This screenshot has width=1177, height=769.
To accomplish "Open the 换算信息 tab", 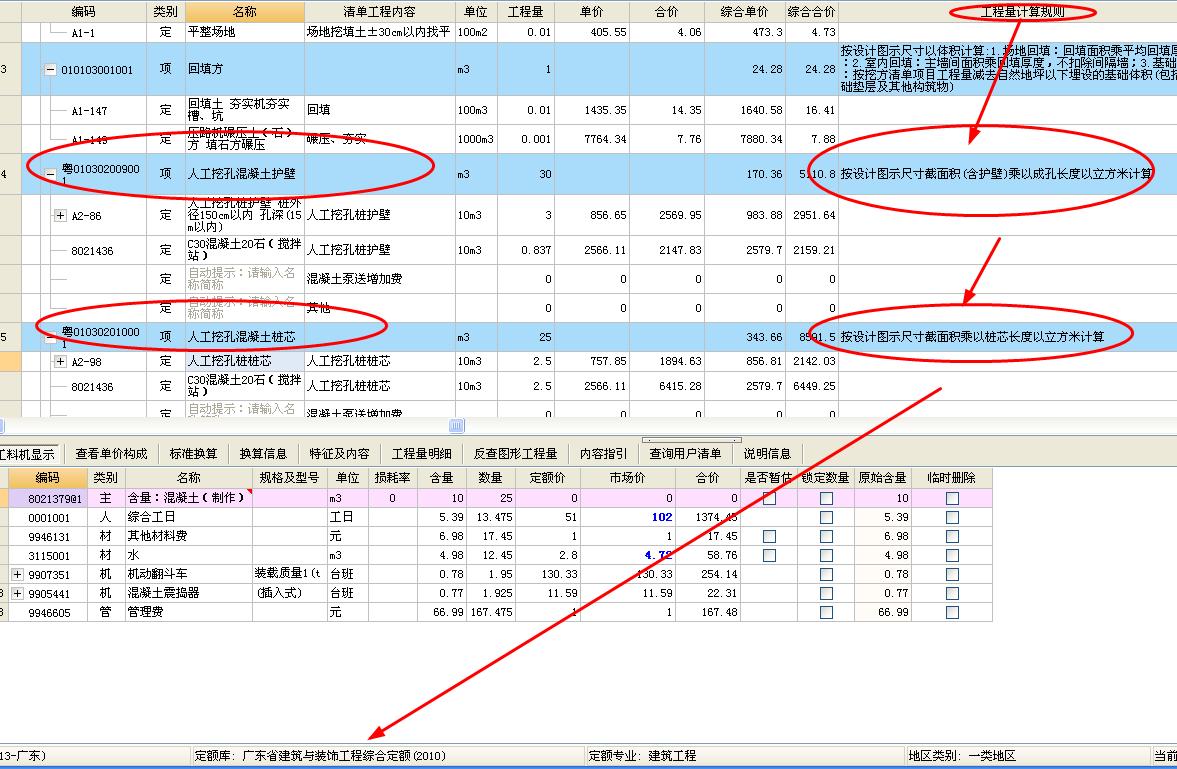I will (x=263, y=454).
